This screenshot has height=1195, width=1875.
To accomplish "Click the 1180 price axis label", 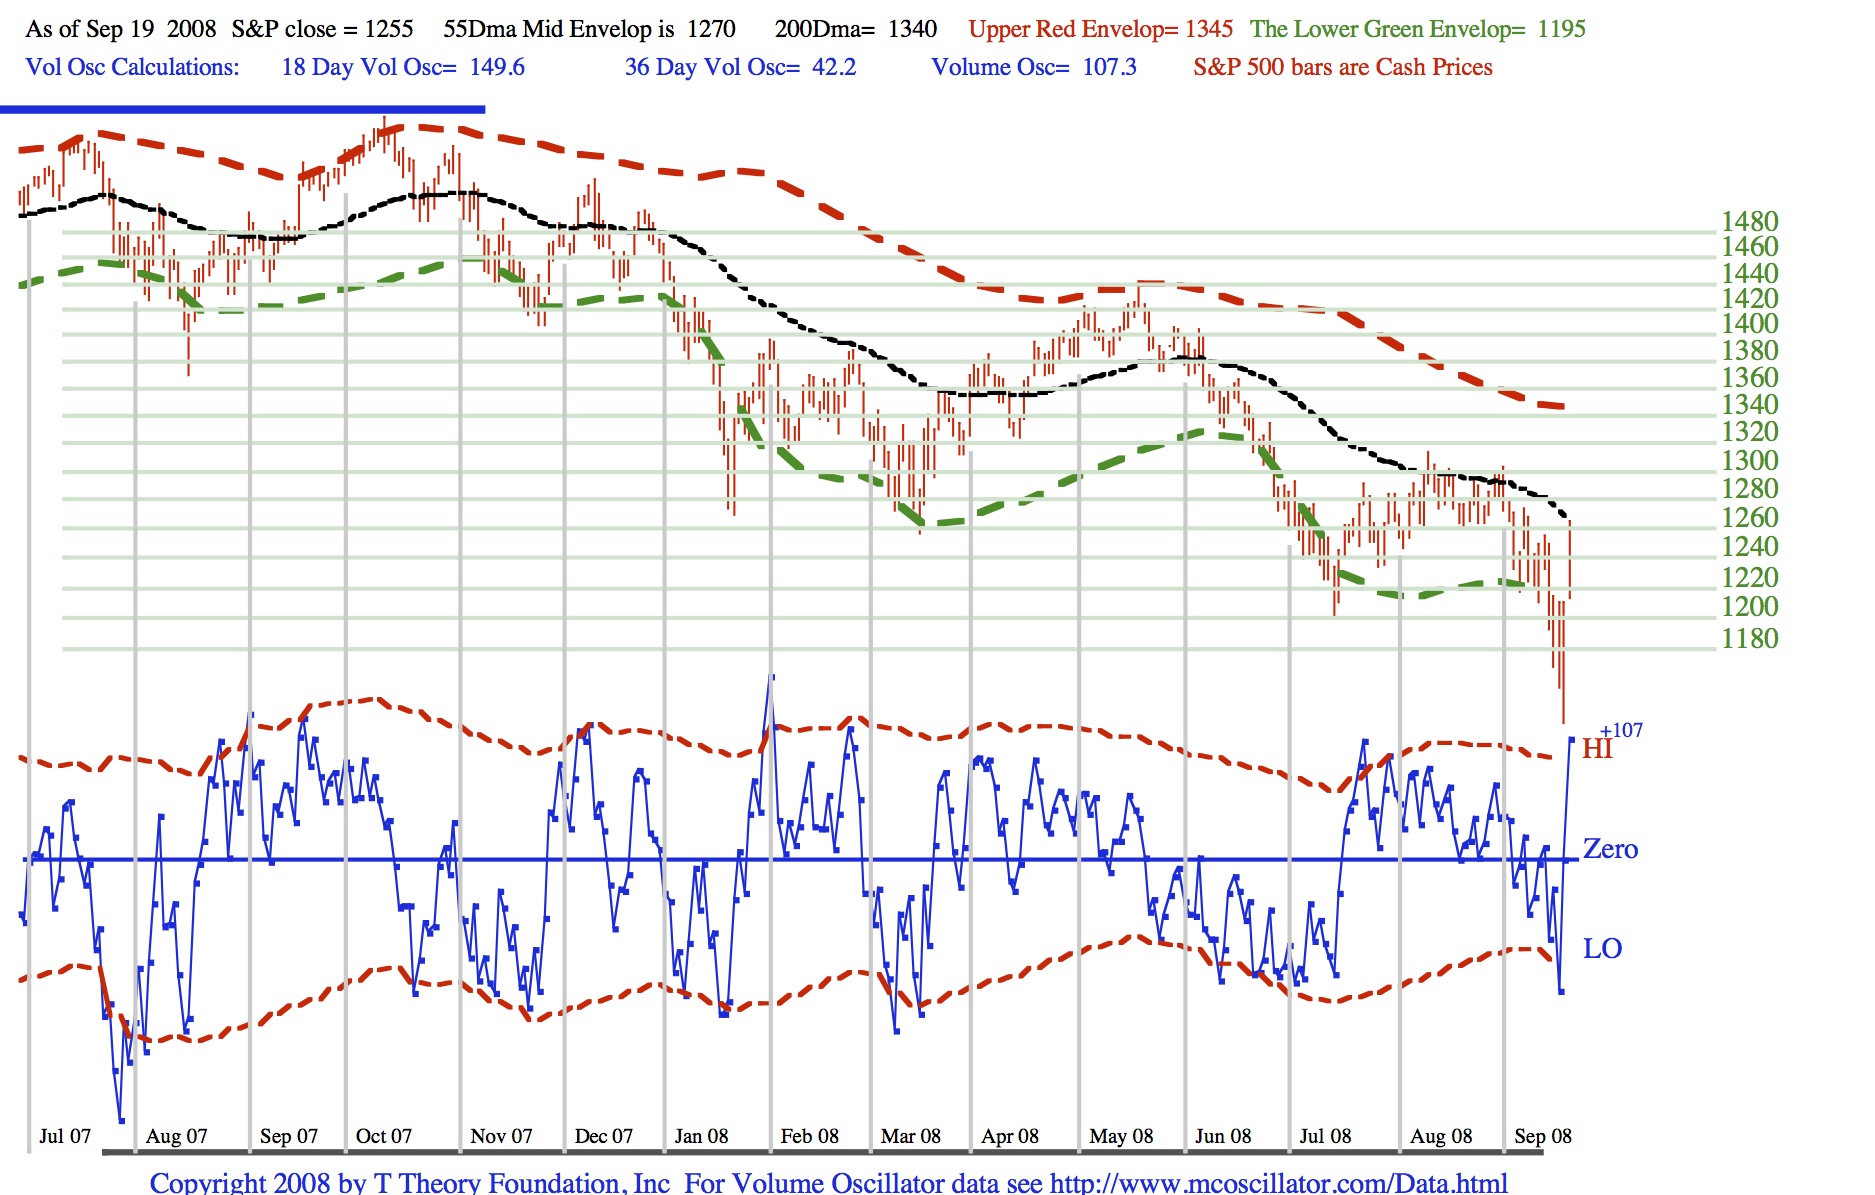I will pyautogui.click(x=1749, y=638).
